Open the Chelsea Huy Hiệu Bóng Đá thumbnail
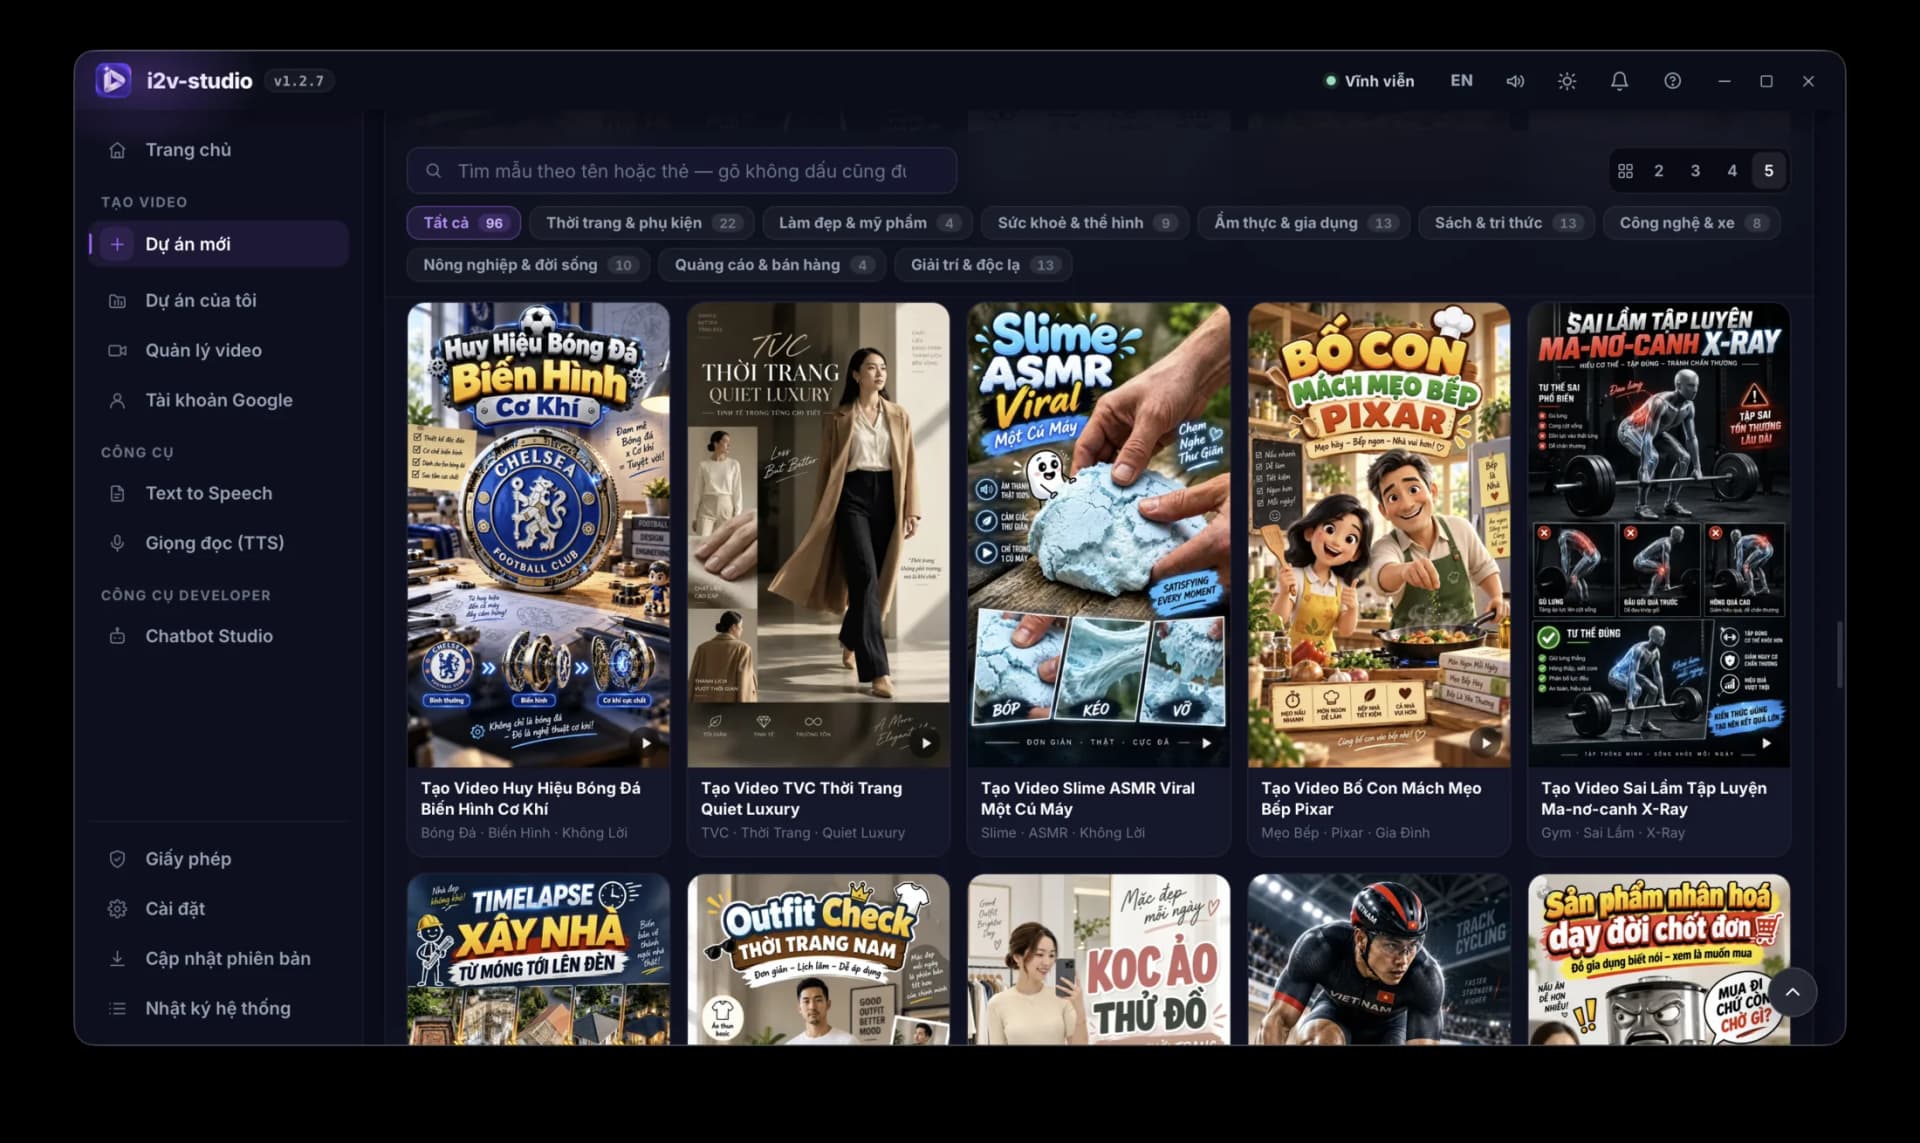 point(538,535)
